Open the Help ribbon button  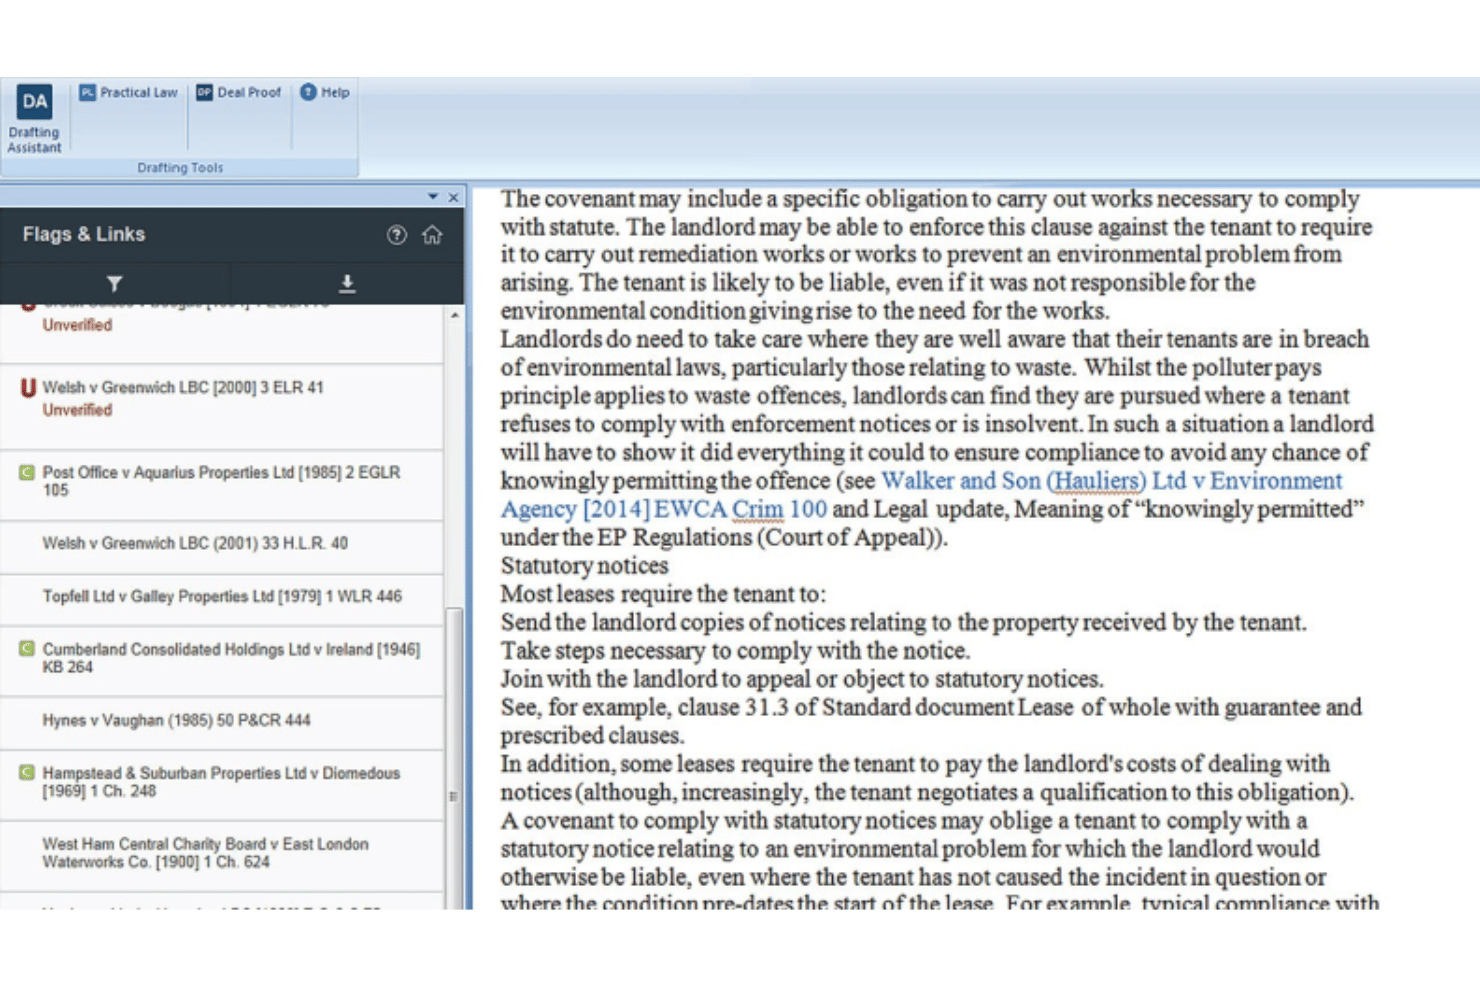pos(325,92)
